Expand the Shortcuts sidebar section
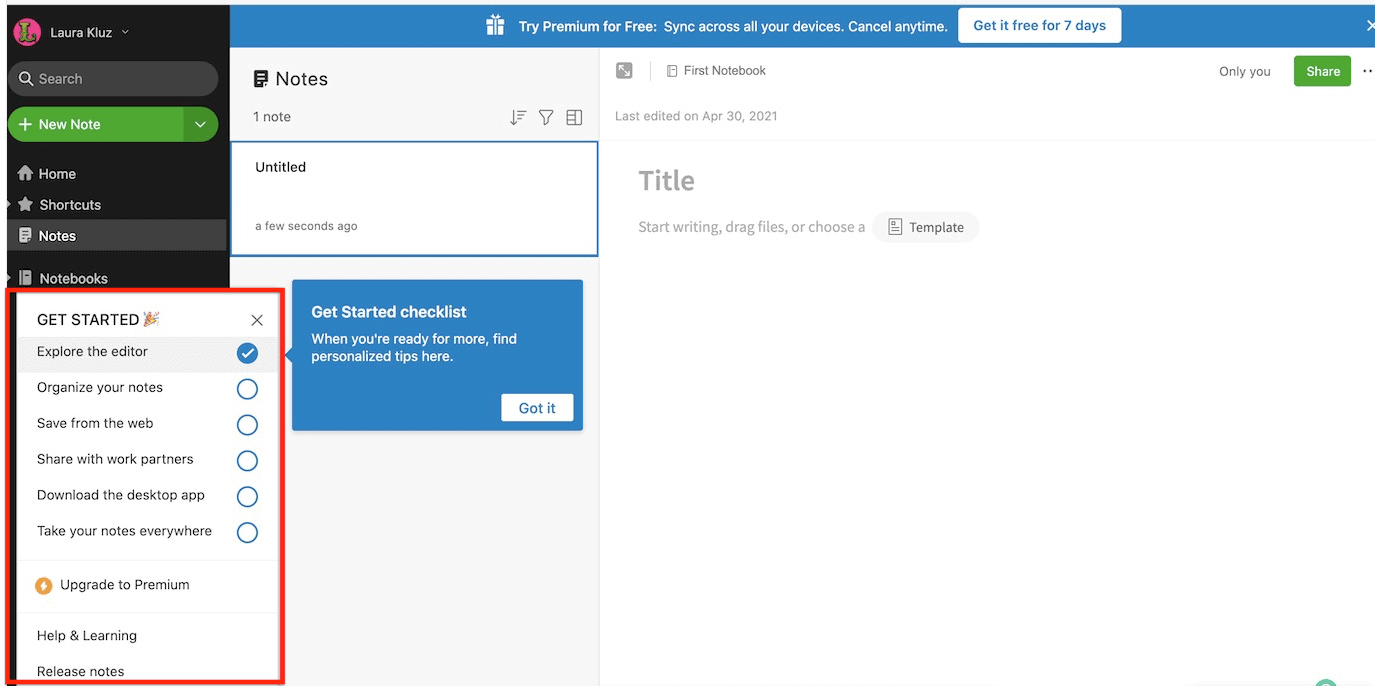This screenshot has height=686, width=1375. click(x=9, y=204)
